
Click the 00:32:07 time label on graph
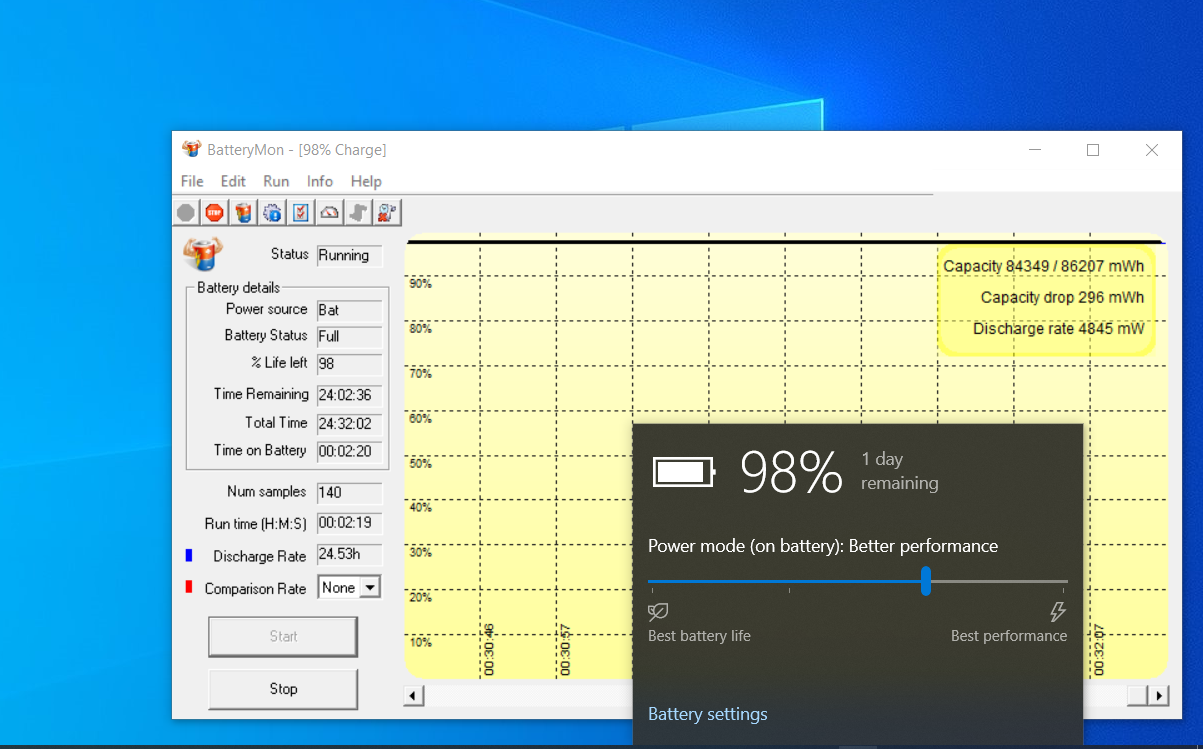[x=1099, y=650]
